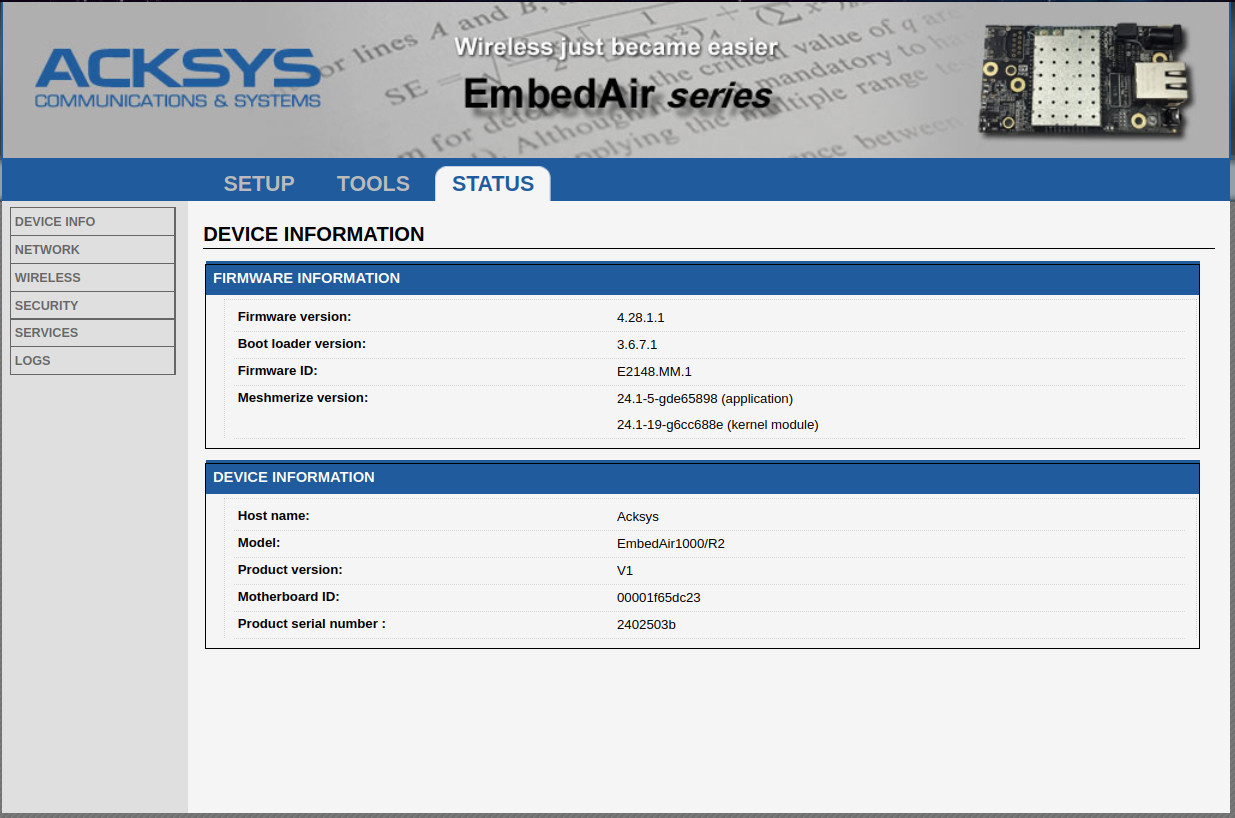1235x818 pixels.
Task: Click the model value EmbedAir1000/R2
Action: click(x=670, y=544)
